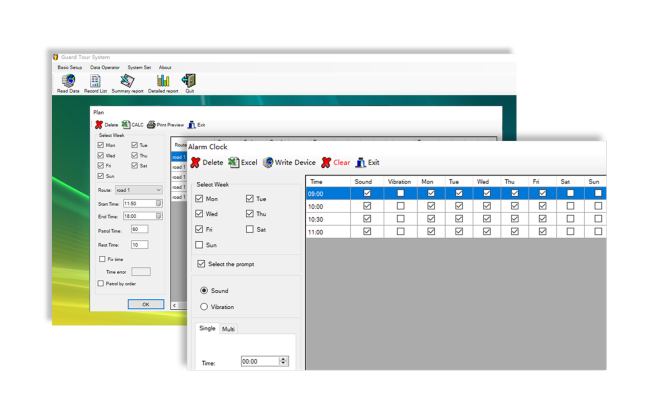Toggle the Select the prompt checkbox
This screenshot has width=650, height=416.
click(201, 264)
